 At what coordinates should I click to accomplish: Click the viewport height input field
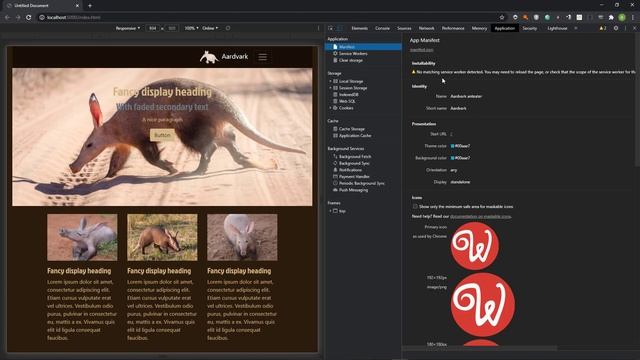pyautogui.click(x=172, y=28)
